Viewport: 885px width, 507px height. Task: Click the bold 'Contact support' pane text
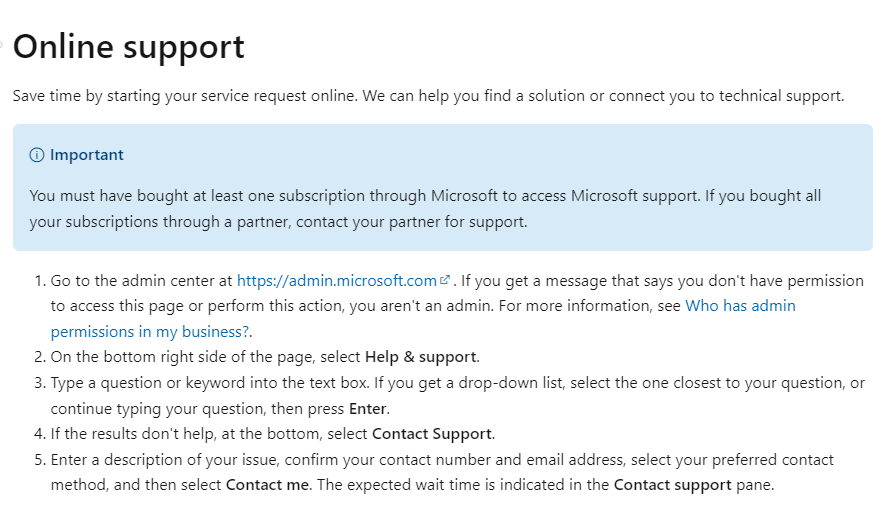tap(672, 485)
